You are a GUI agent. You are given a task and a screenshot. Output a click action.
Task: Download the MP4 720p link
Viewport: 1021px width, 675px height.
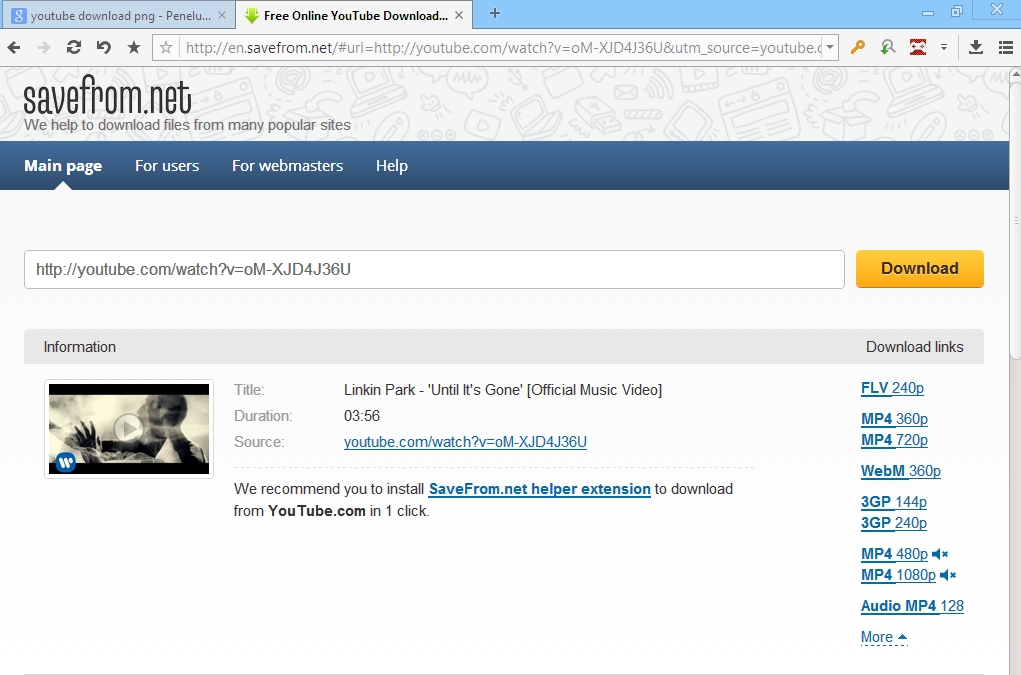[x=894, y=440]
